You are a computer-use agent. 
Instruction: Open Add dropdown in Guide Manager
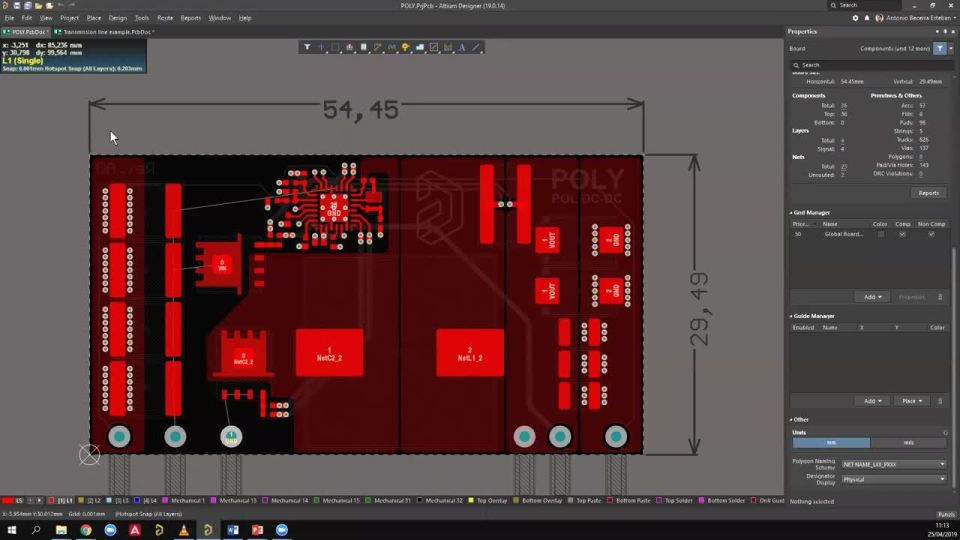click(872, 401)
